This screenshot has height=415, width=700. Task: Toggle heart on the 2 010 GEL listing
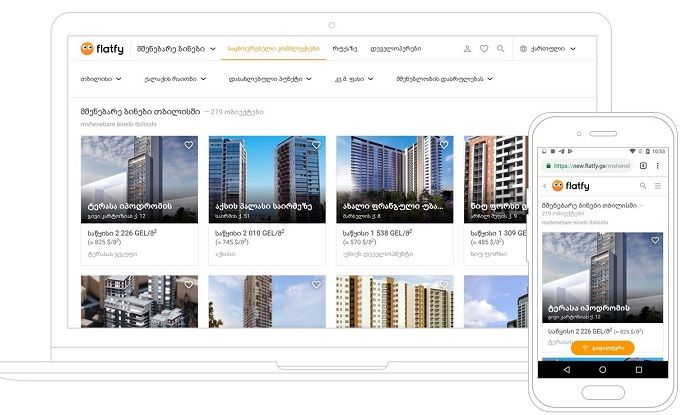pos(316,145)
